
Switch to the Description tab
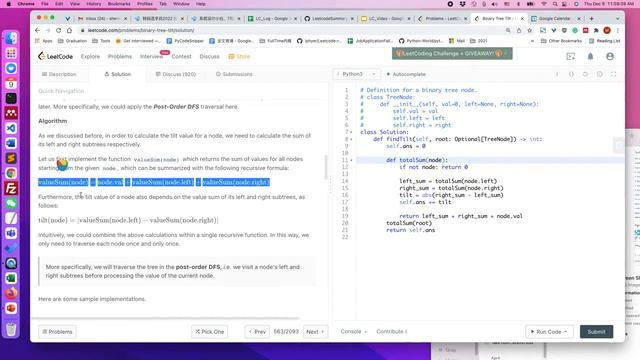59,74
